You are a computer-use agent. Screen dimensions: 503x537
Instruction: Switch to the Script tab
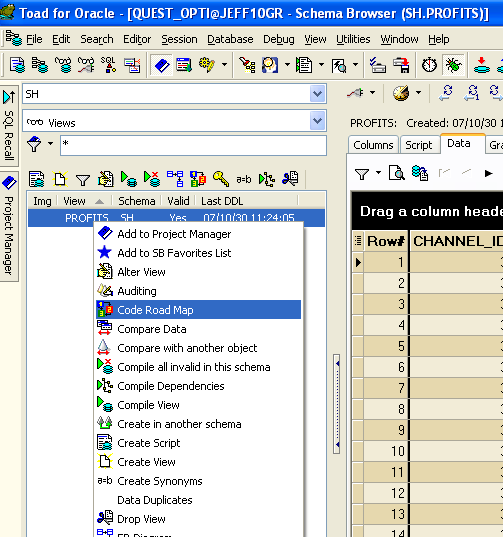coord(419,145)
